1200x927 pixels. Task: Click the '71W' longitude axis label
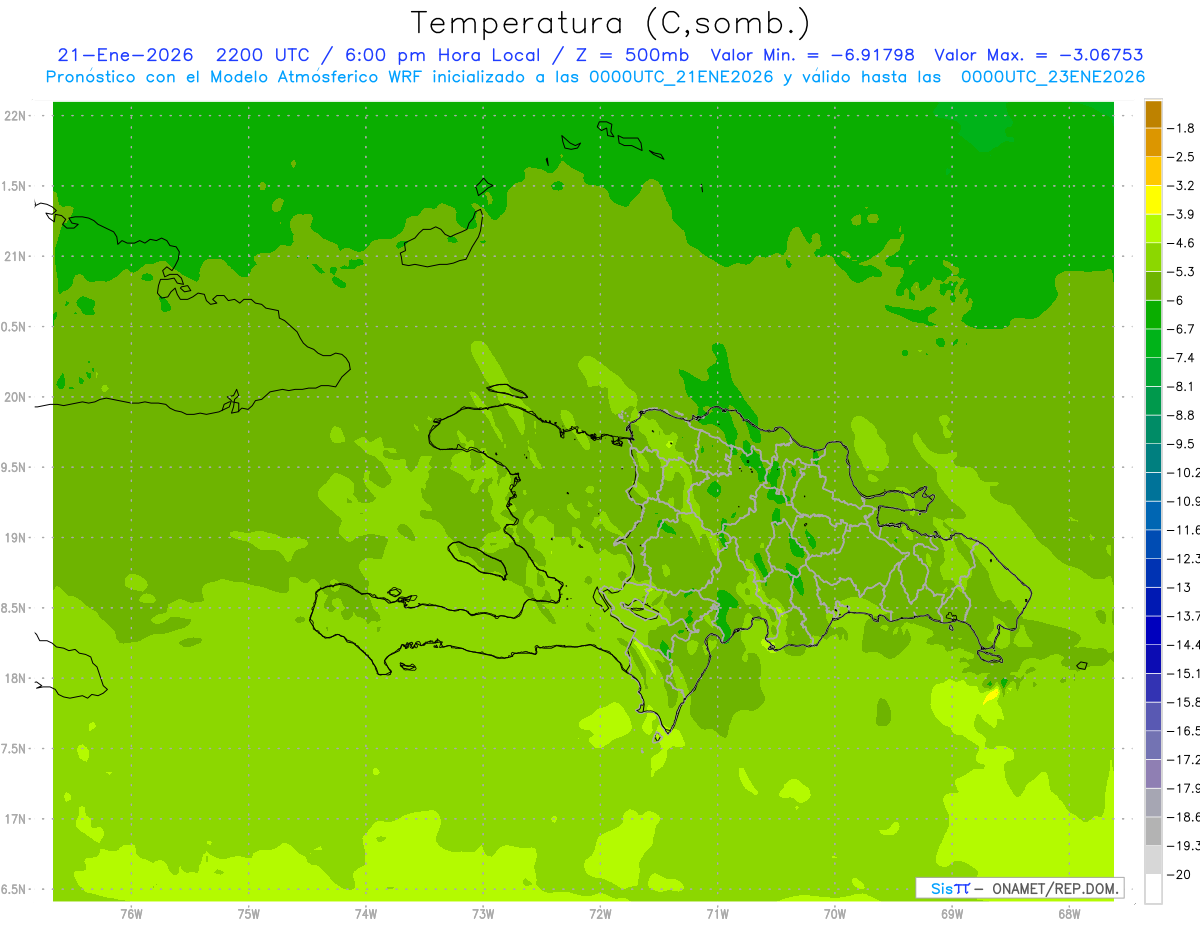click(x=717, y=913)
